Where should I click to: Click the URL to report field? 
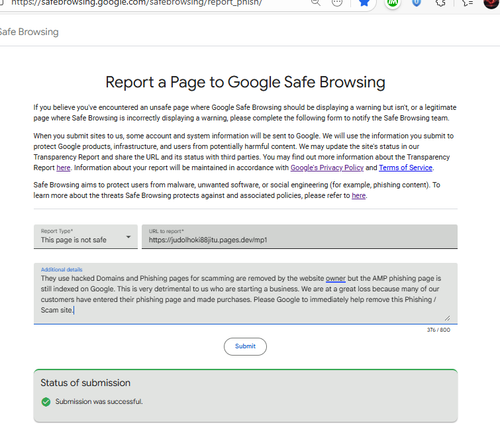click(x=300, y=236)
